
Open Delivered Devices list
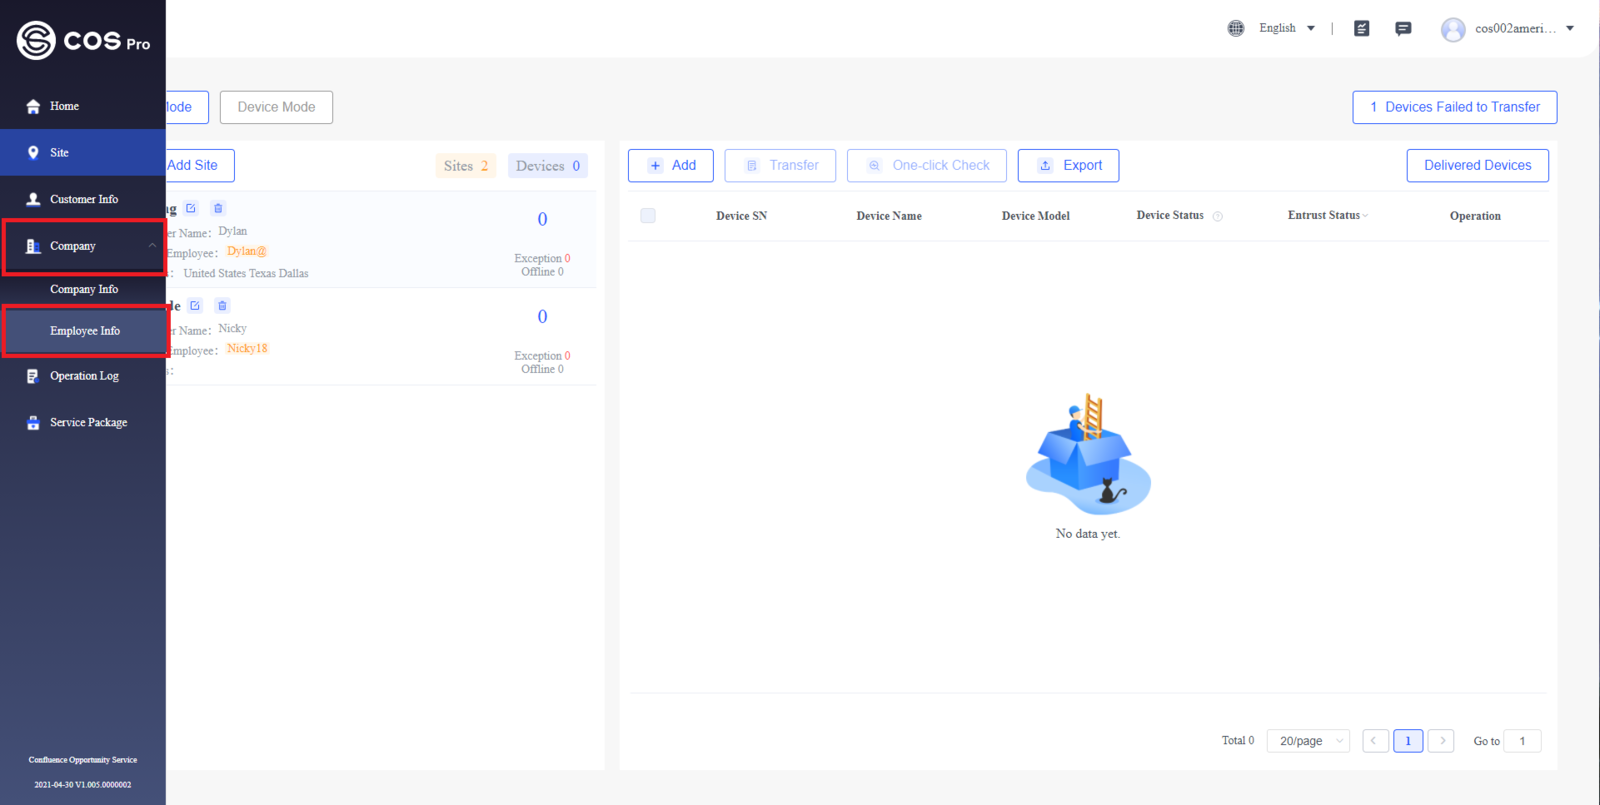click(x=1477, y=166)
